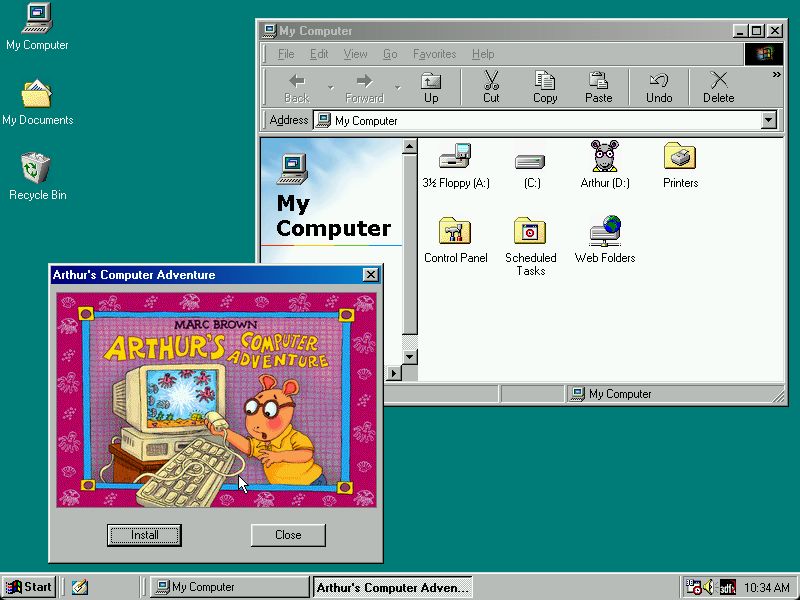Image resolution: width=800 pixels, height=600 pixels.
Task: Select the My Computer desktop icon
Action: click(37, 27)
